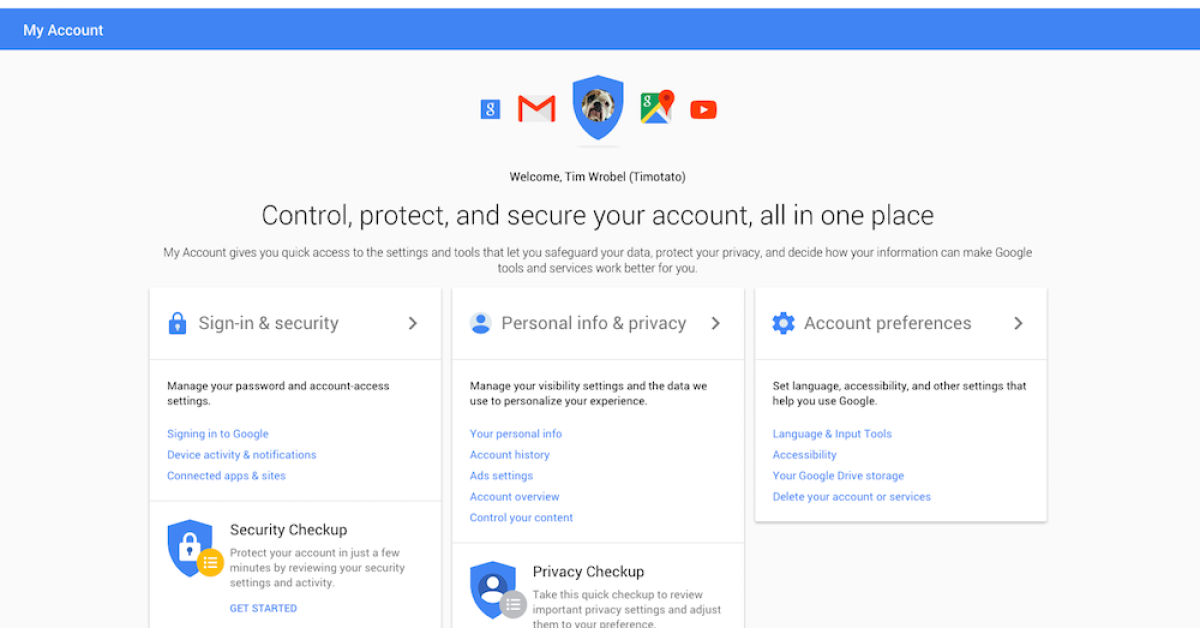Open the Google Maps icon
The width and height of the screenshot is (1200, 628).
[x=656, y=107]
